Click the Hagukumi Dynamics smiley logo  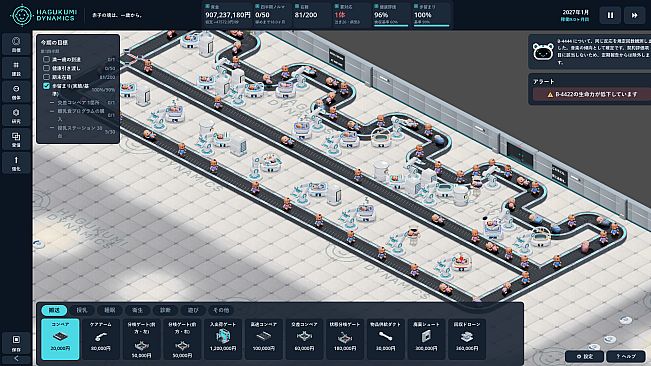click(22, 15)
